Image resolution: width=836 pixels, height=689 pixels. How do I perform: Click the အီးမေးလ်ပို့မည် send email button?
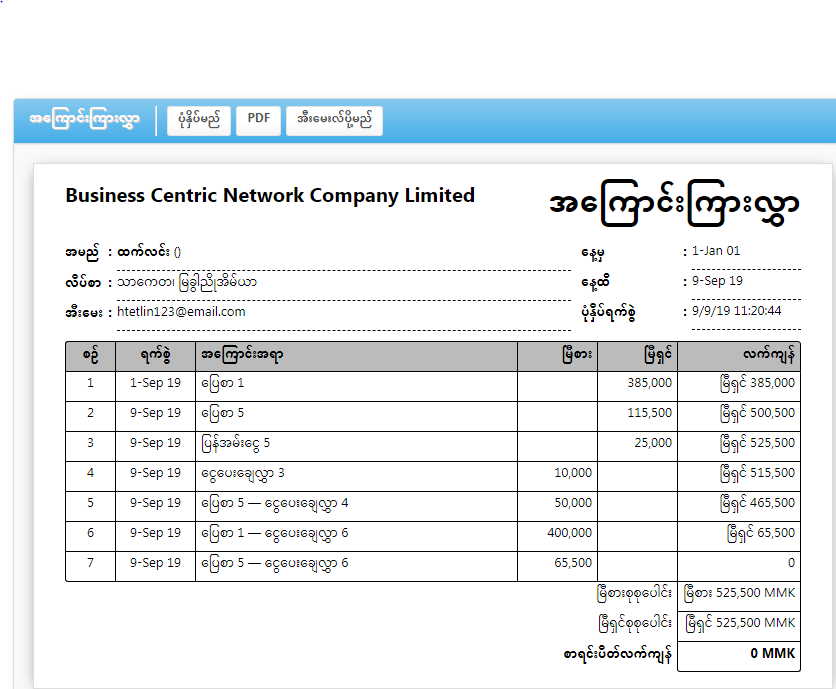point(334,121)
